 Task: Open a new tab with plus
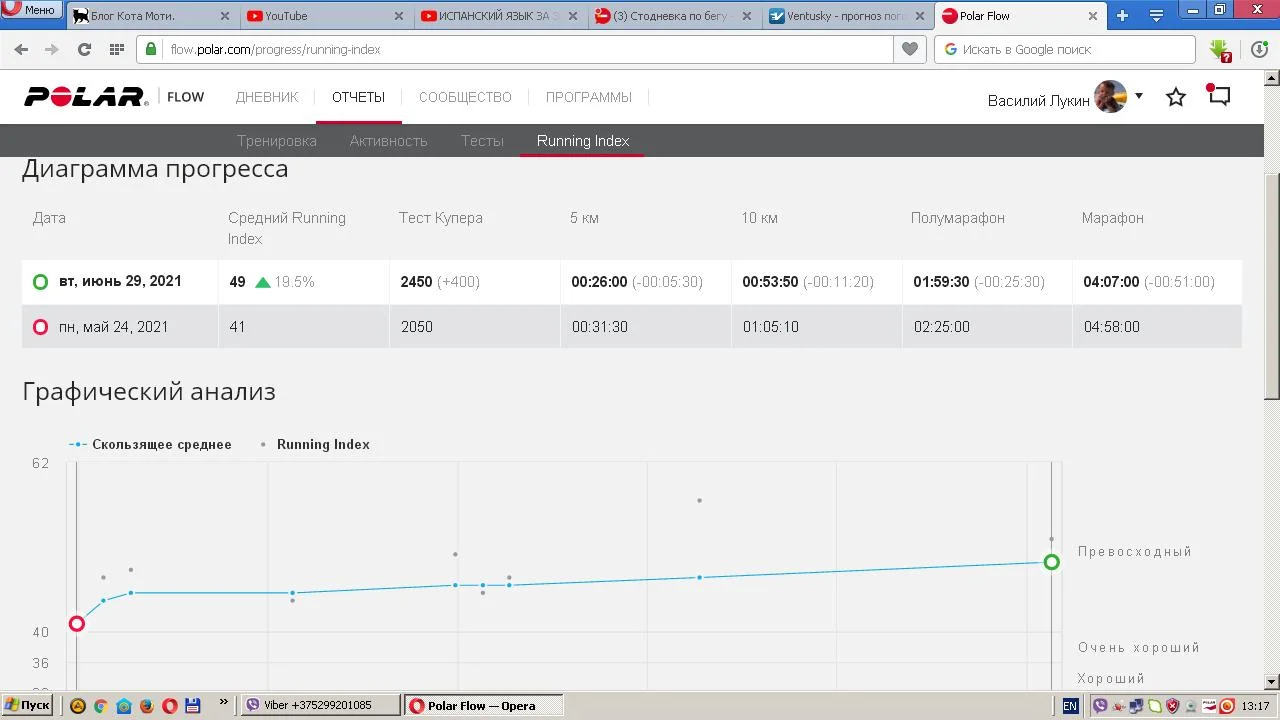coord(1122,16)
